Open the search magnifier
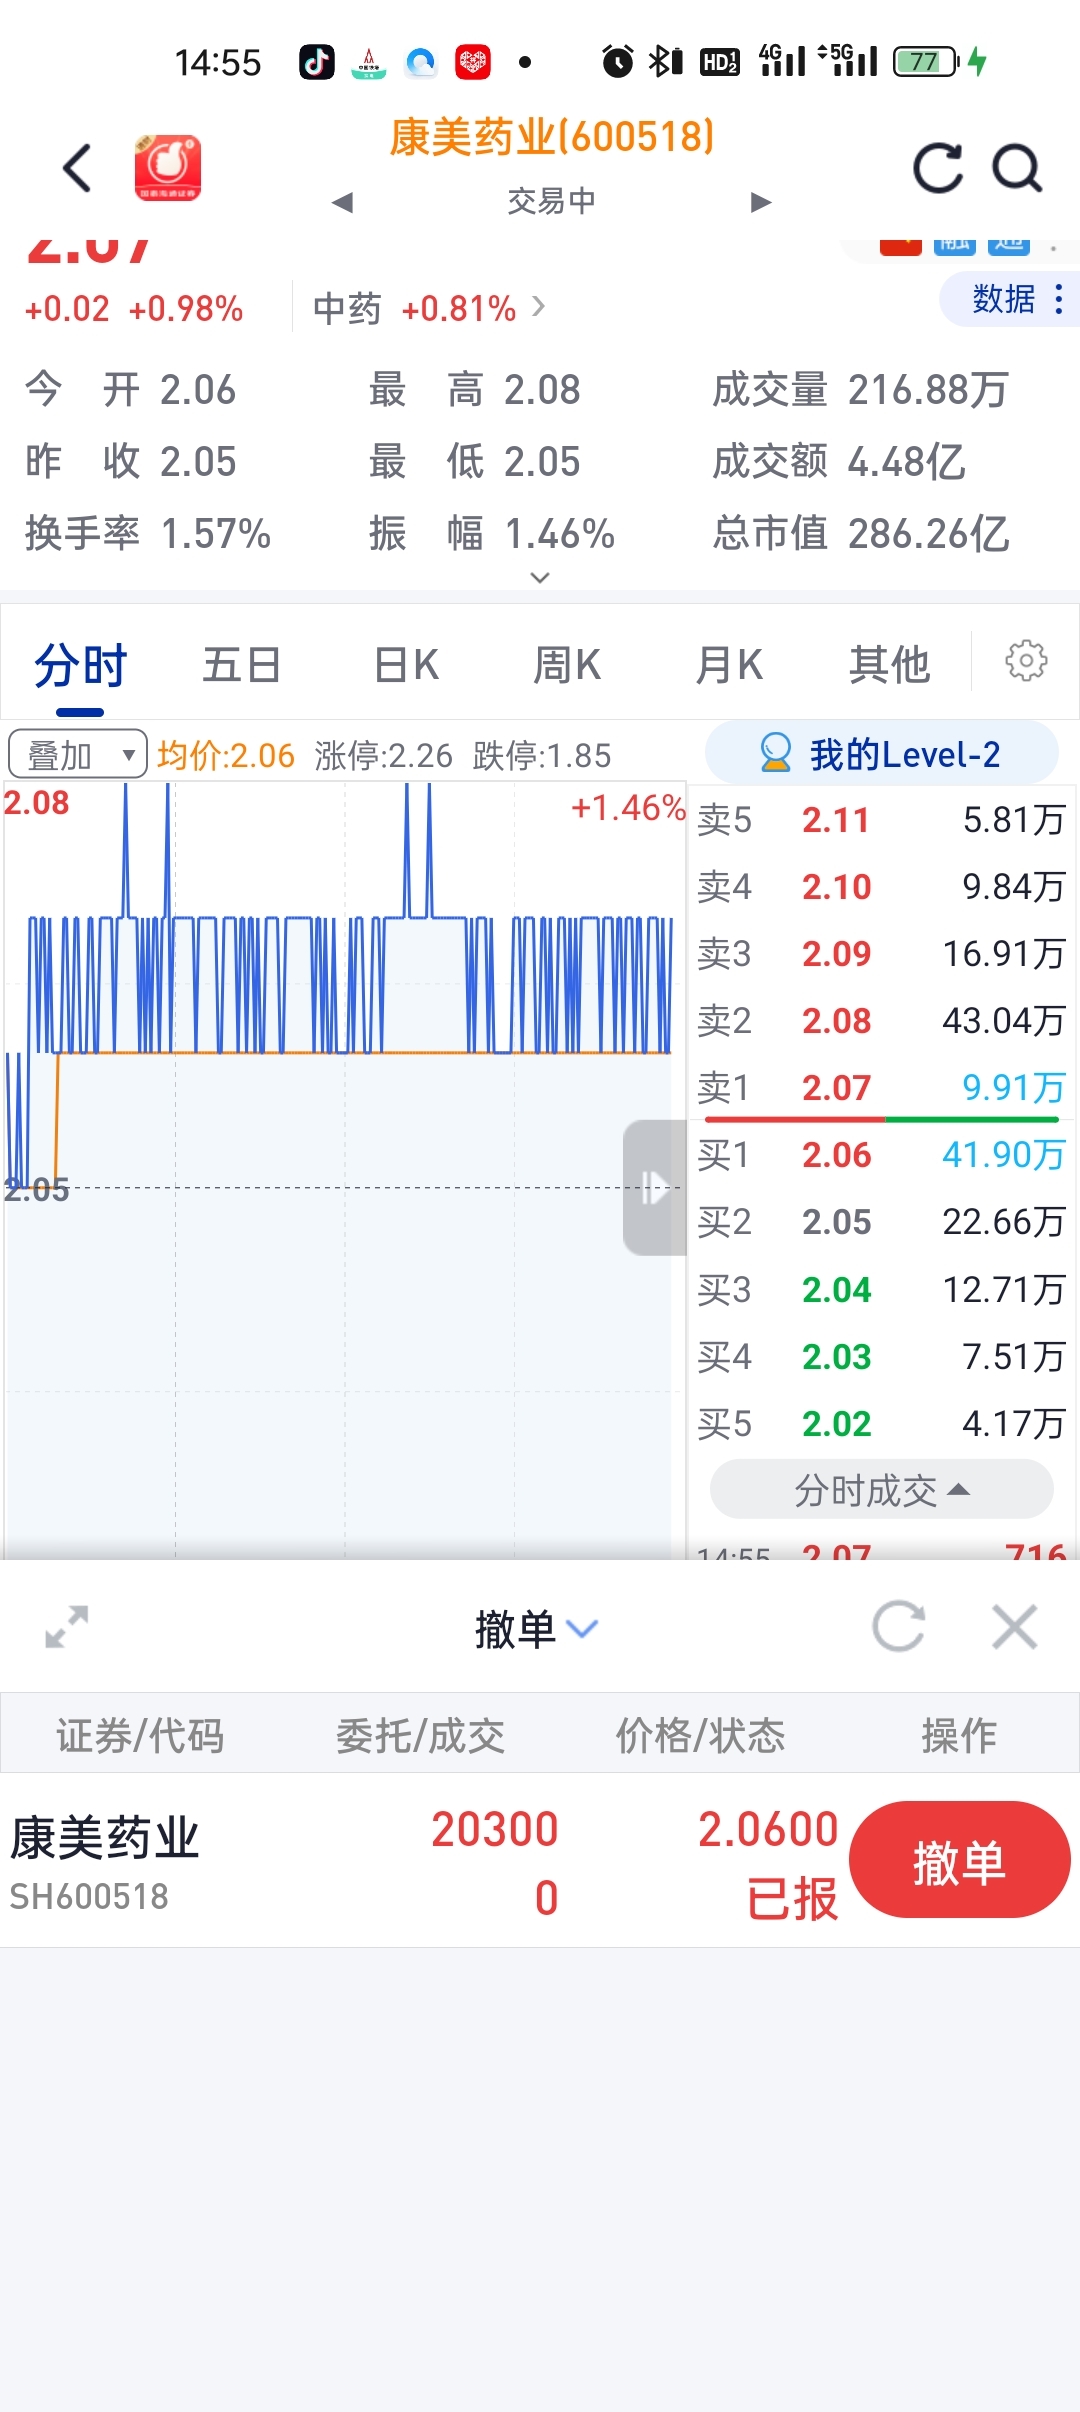1080x2412 pixels. (1018, 167)
